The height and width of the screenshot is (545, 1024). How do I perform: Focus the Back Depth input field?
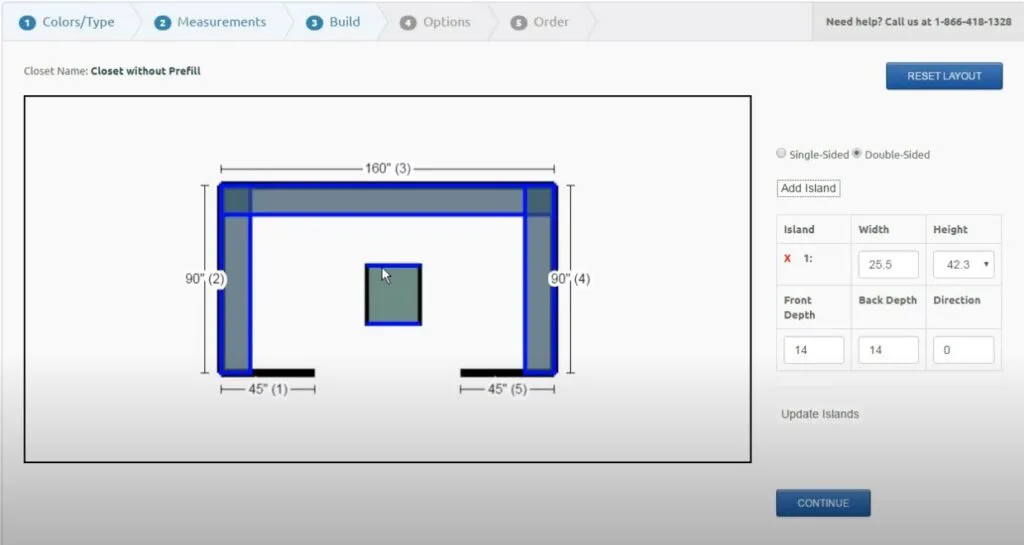(x=888, y=350)
